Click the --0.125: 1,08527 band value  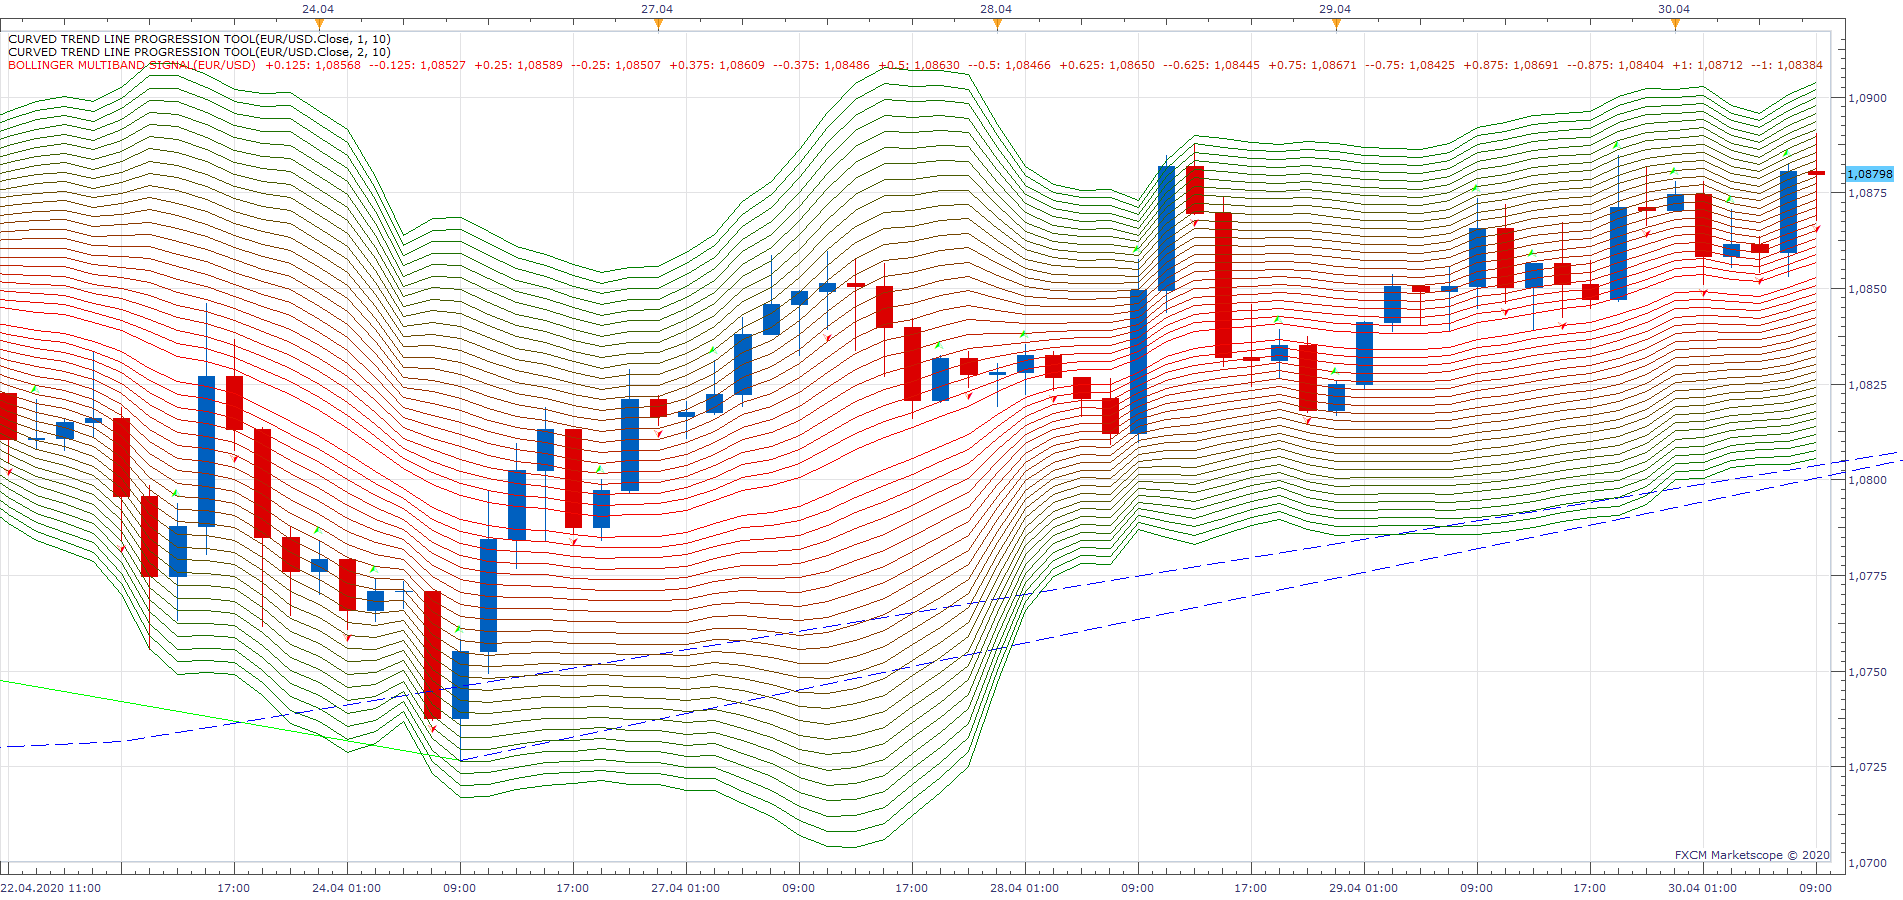click(x=418, y=65)
